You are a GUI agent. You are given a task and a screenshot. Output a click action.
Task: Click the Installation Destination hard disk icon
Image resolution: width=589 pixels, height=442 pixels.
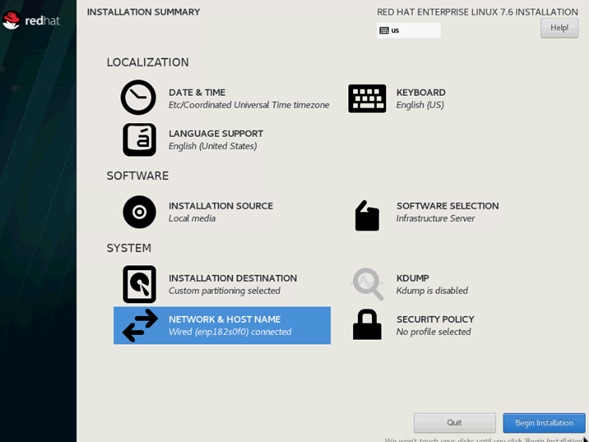click(139, 284)
